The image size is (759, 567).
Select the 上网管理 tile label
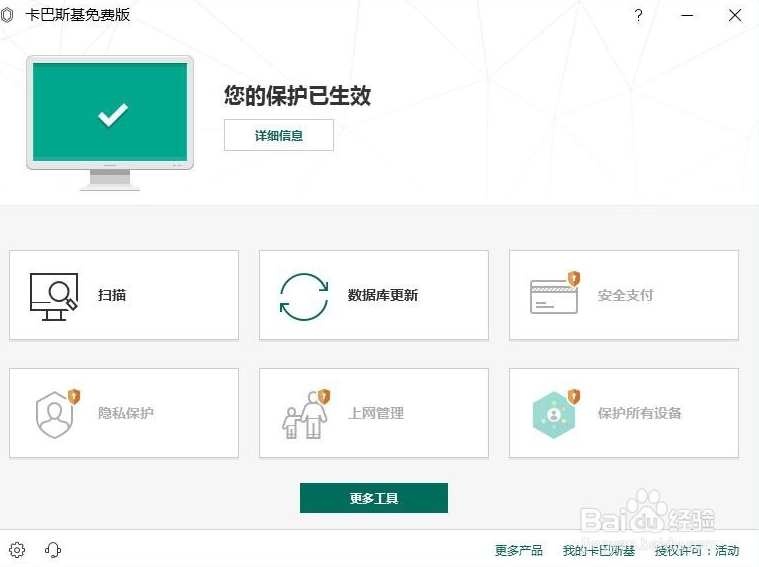pyautogui.click(x=376, y=413)
